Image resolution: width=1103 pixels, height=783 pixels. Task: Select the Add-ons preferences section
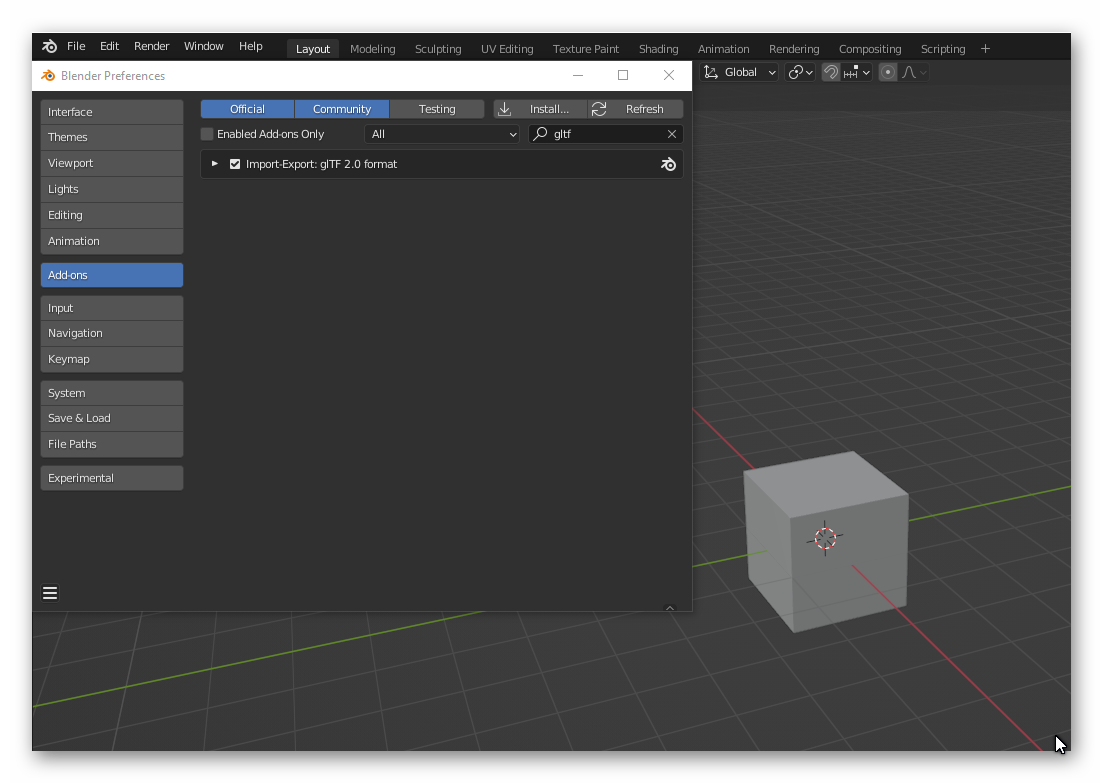(112, 275)
